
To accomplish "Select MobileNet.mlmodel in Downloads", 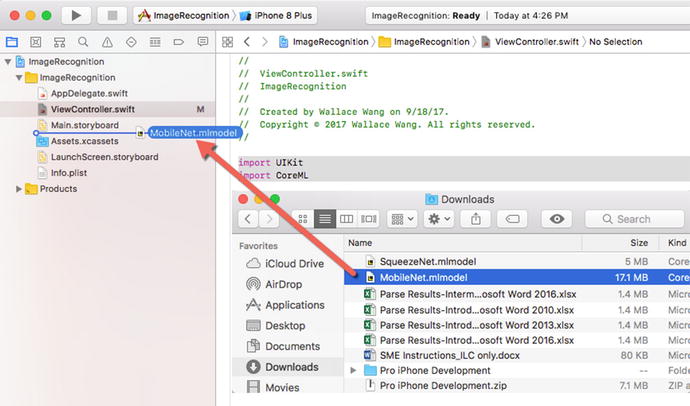I will tap(517, 278).
